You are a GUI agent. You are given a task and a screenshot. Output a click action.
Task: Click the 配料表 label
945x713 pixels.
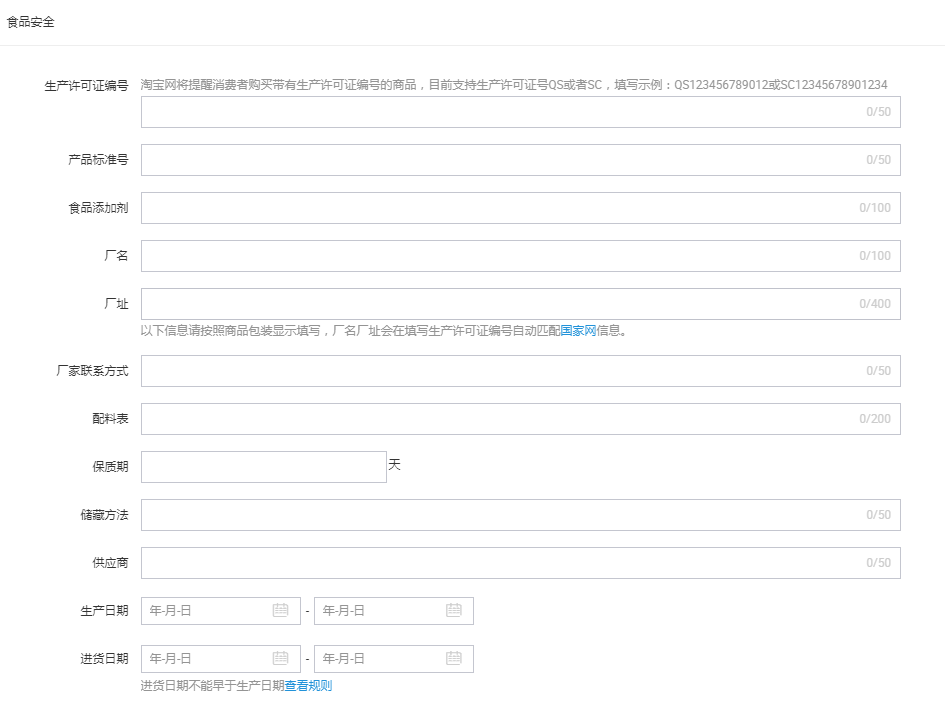[x=110, y=419]
